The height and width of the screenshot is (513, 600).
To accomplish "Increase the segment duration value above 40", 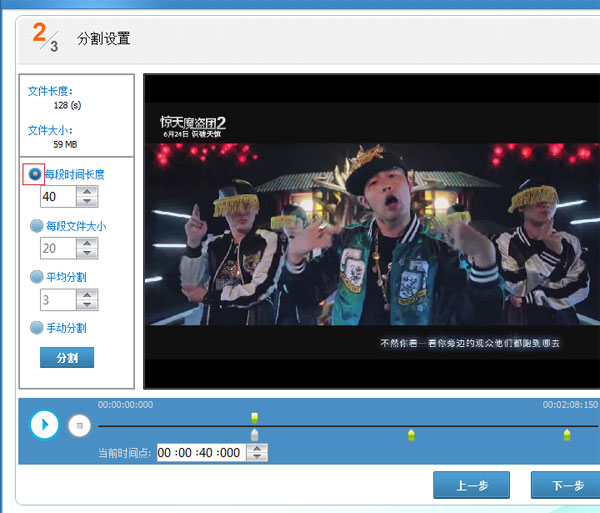I will point(87,191).
